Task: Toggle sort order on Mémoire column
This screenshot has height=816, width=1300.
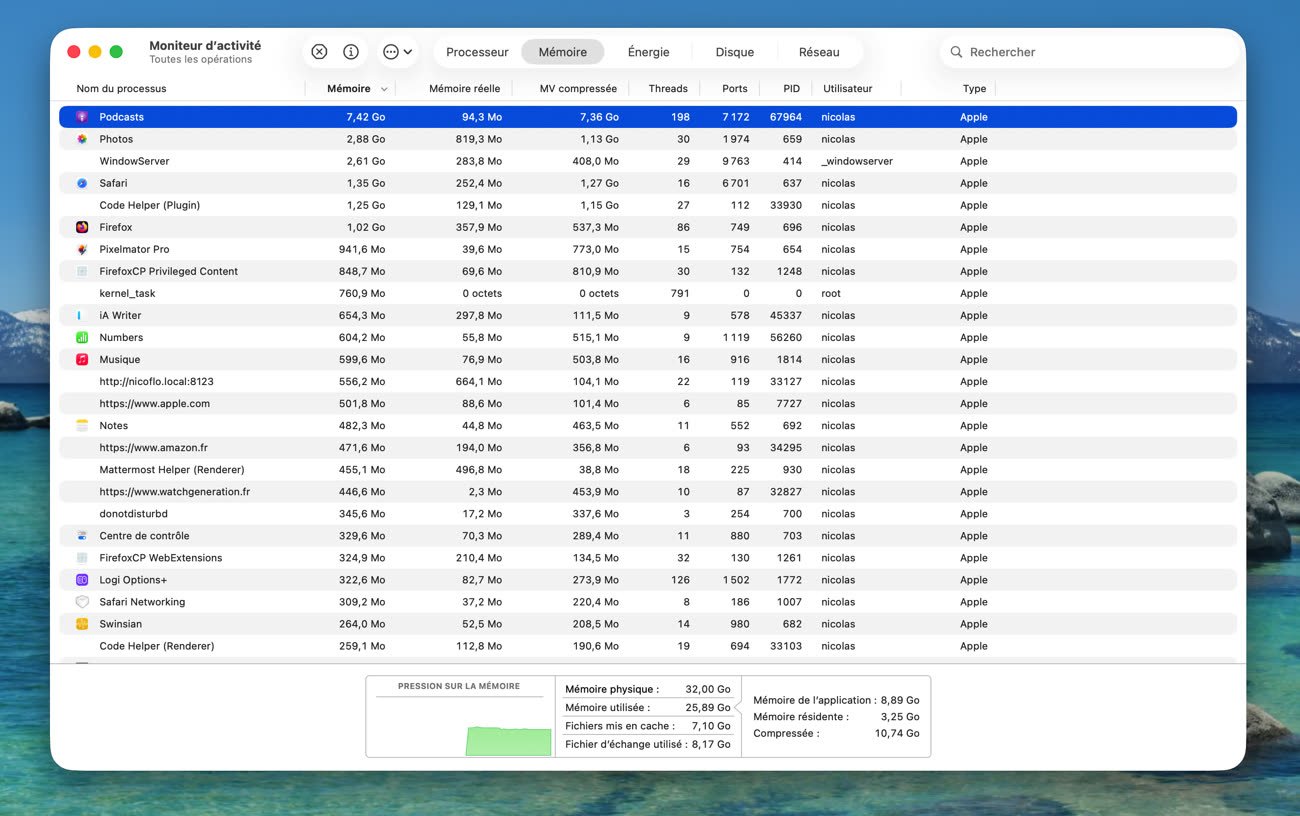Action: (x=349, y=89)
